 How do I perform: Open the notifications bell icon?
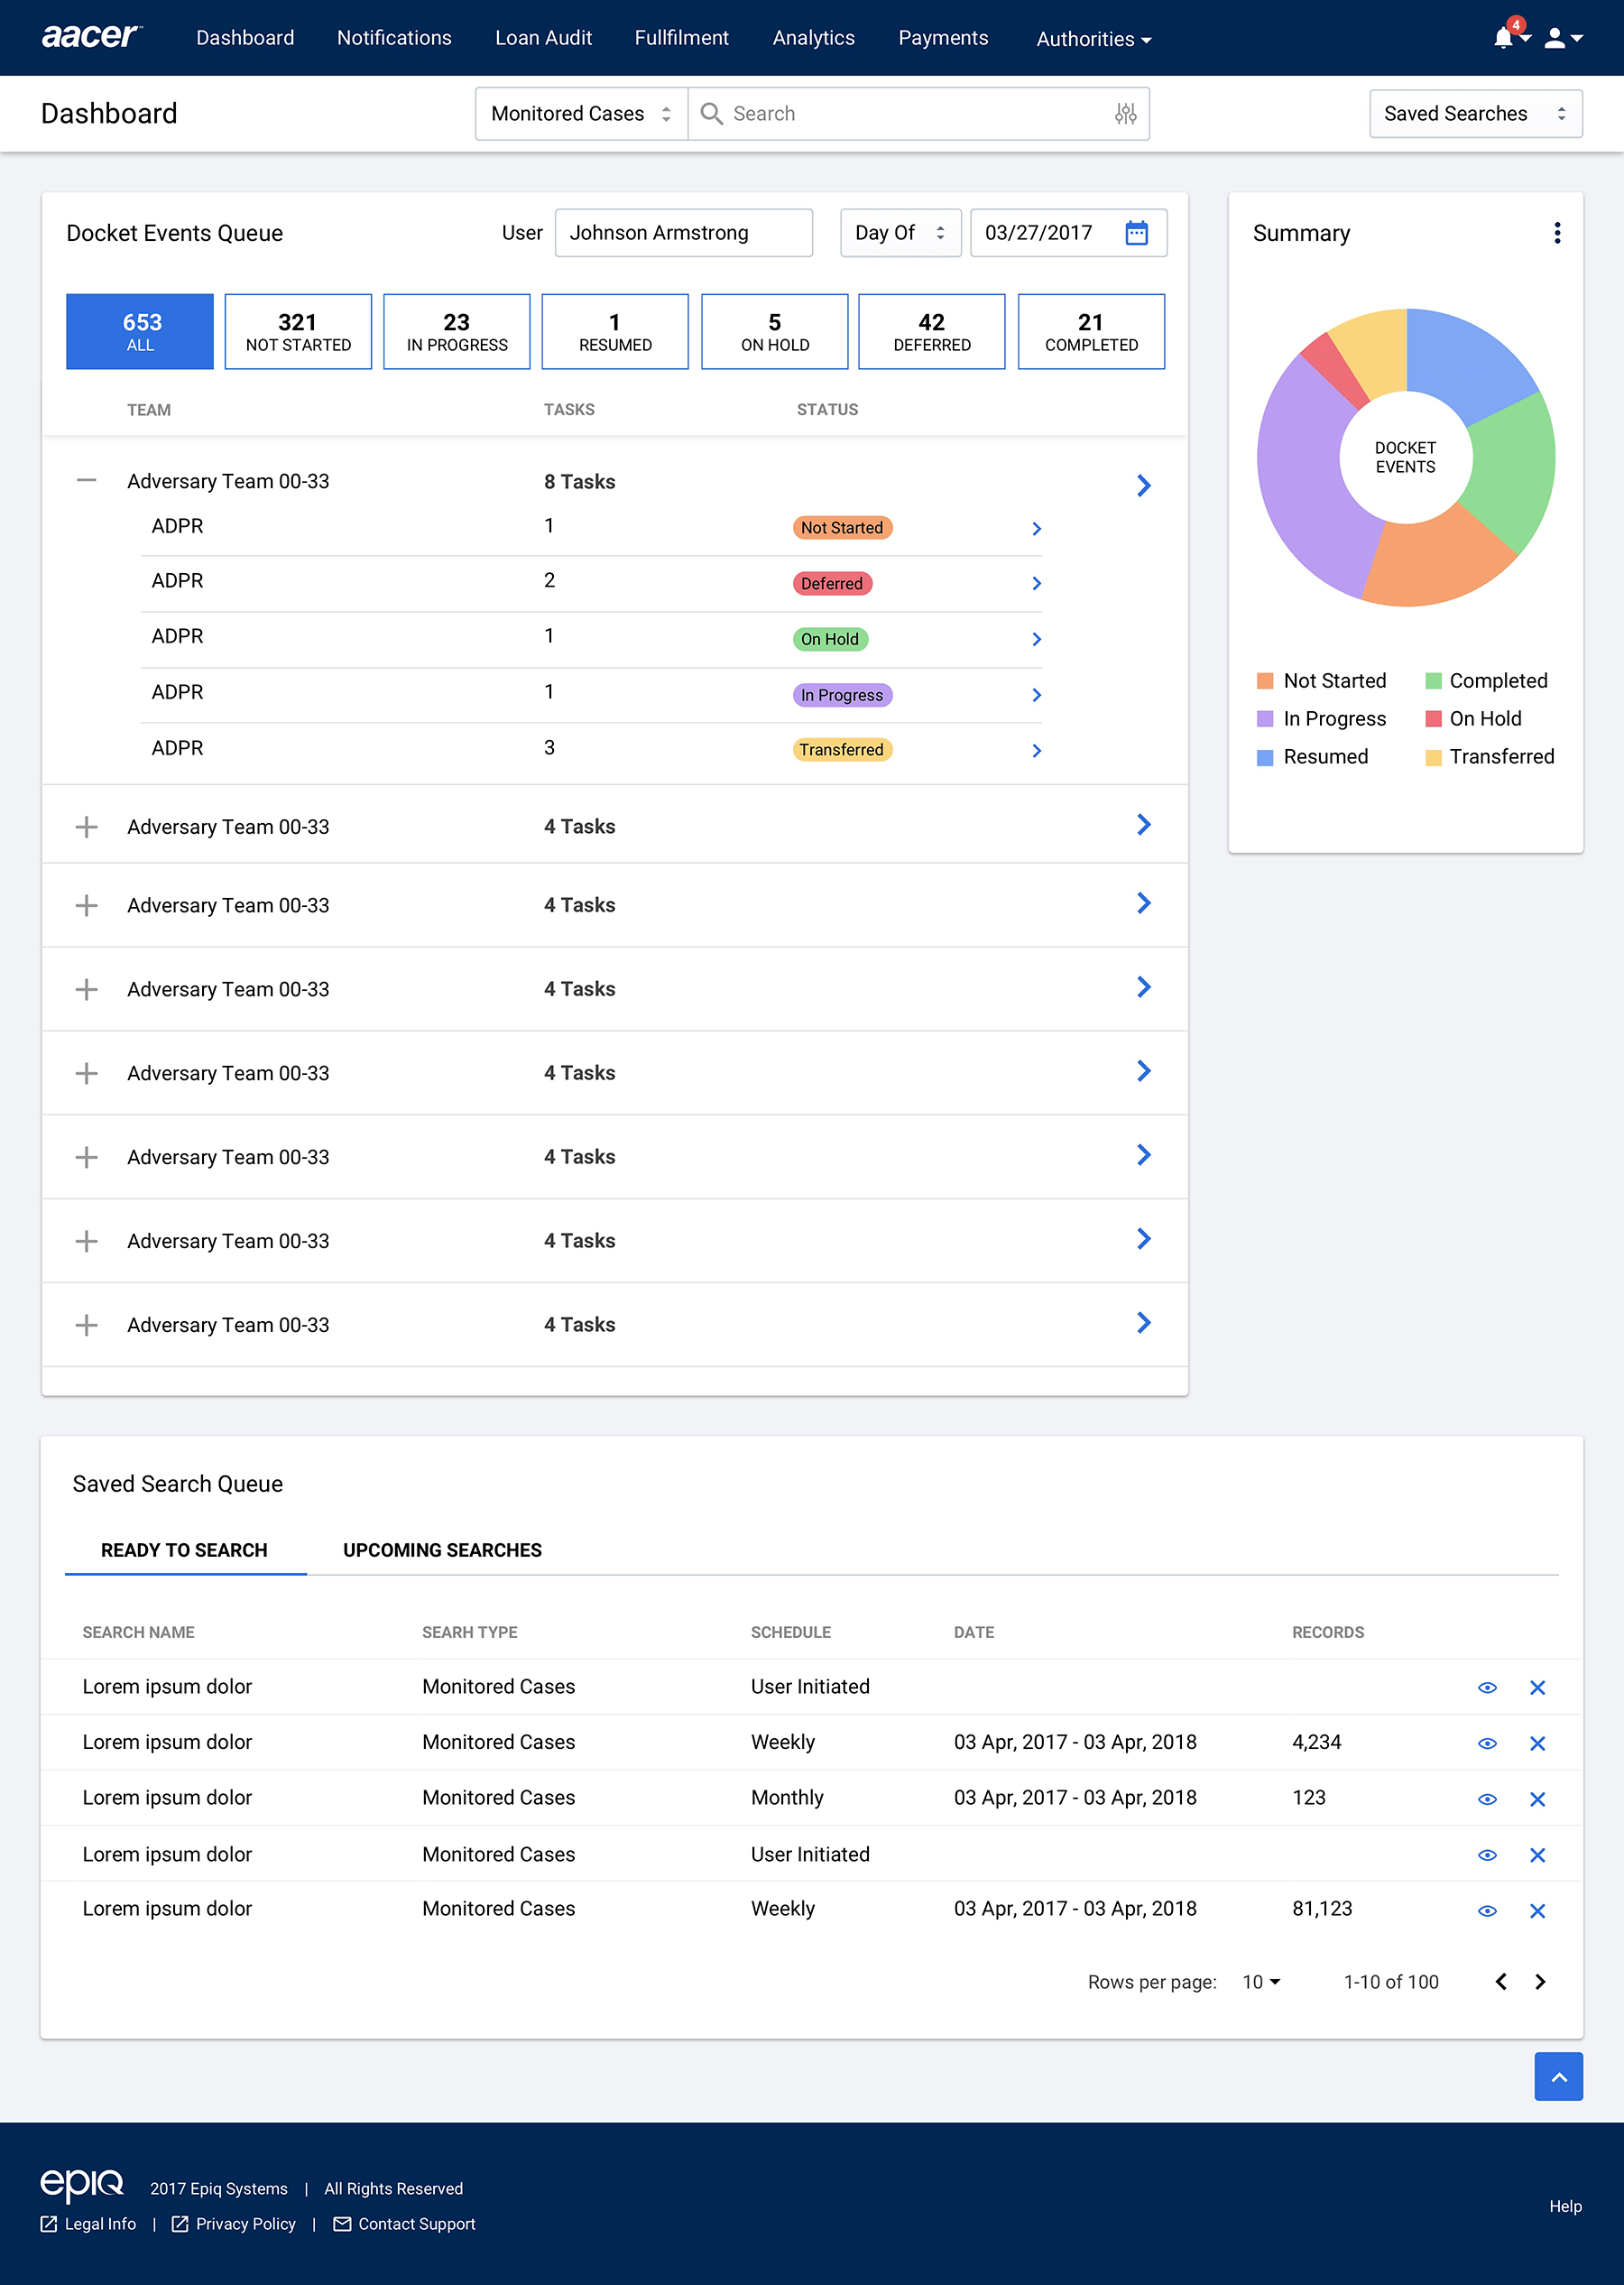[x=1503, y=39]
